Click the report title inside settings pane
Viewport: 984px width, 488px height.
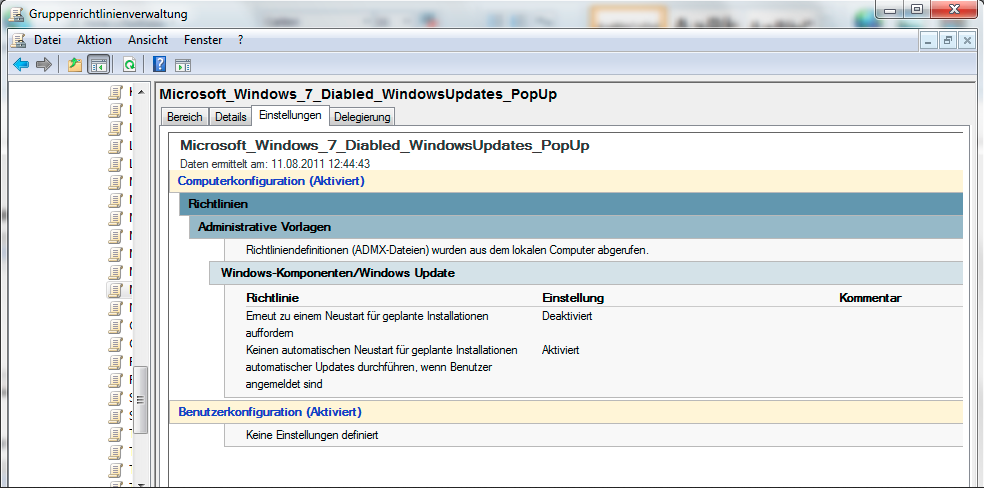(385, 145)
